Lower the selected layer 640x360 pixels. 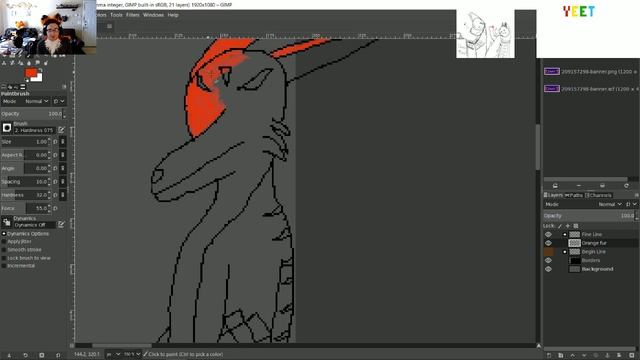pos(584,356)
